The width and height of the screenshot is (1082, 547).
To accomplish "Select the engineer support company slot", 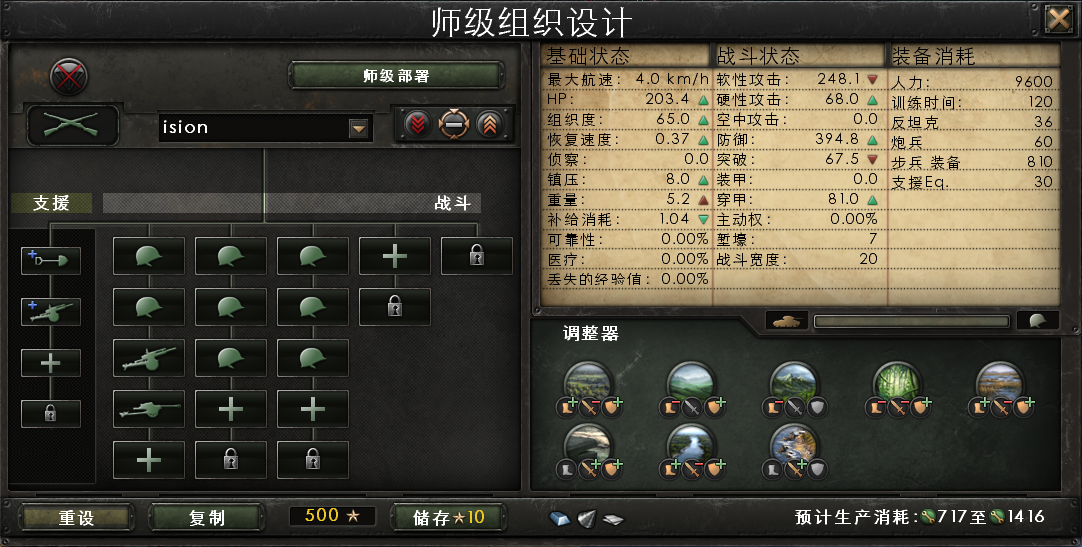I will click(x=50, y=261).
